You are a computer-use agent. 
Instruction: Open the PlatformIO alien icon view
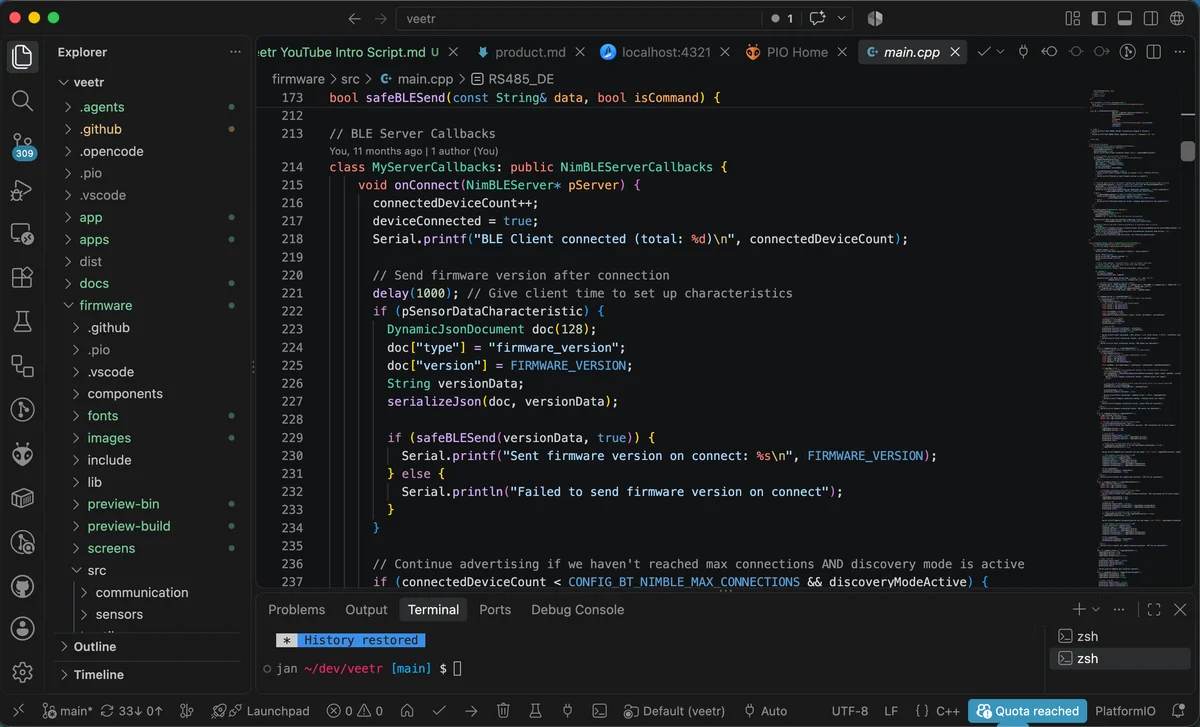point(22,454)
